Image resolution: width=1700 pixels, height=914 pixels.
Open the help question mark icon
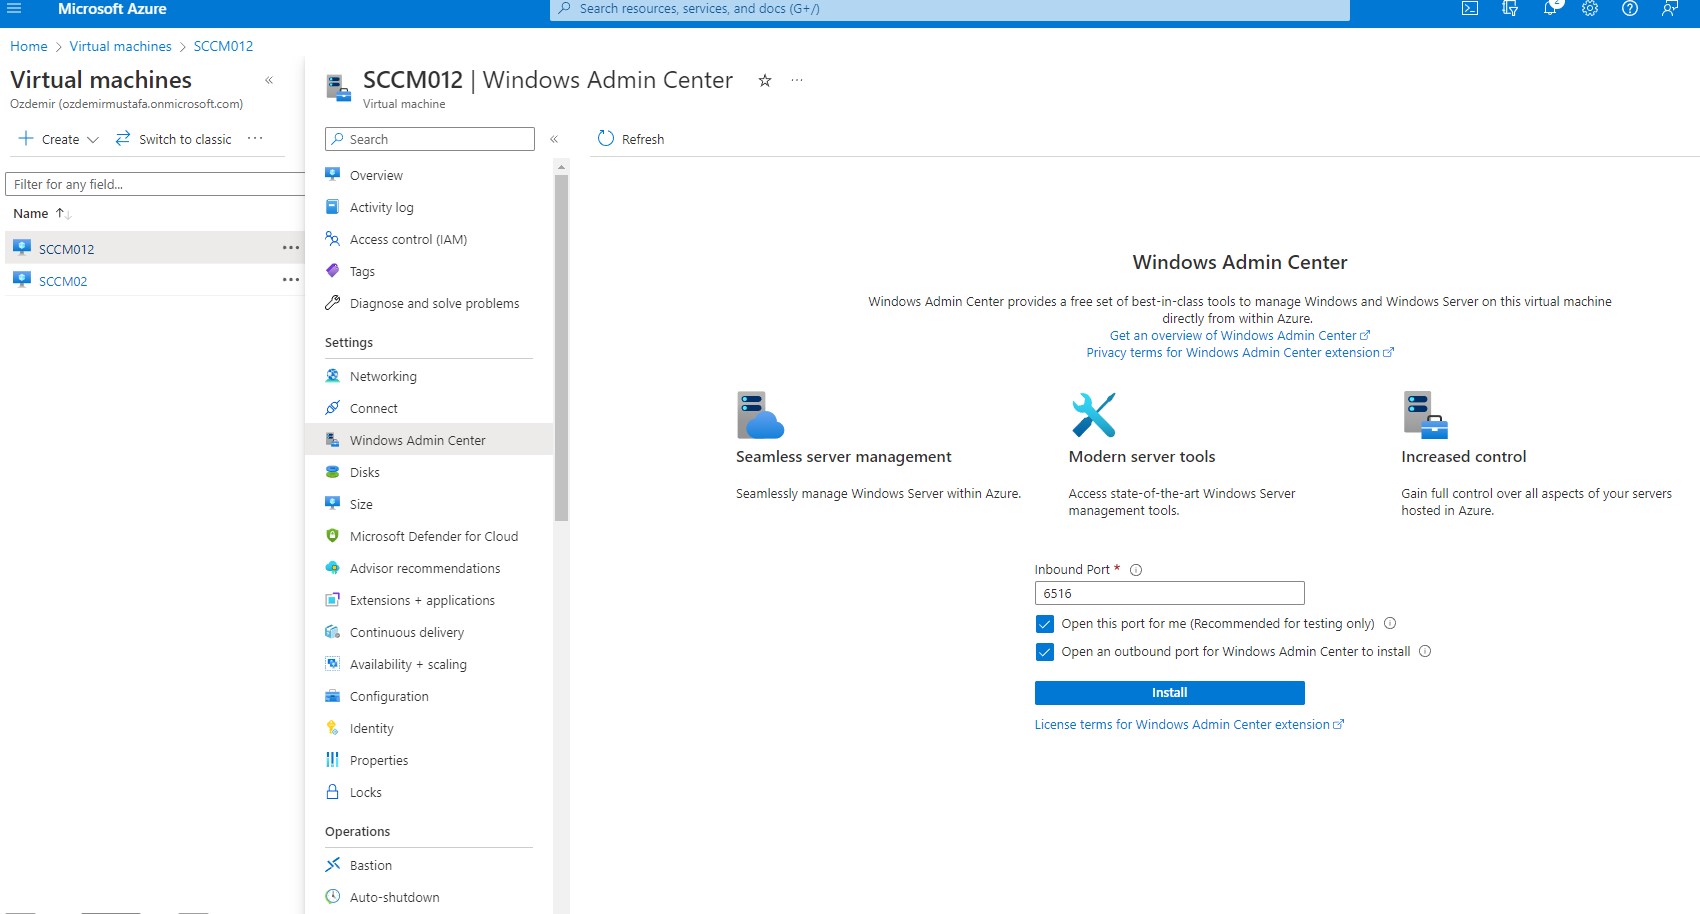[1630, 9]
